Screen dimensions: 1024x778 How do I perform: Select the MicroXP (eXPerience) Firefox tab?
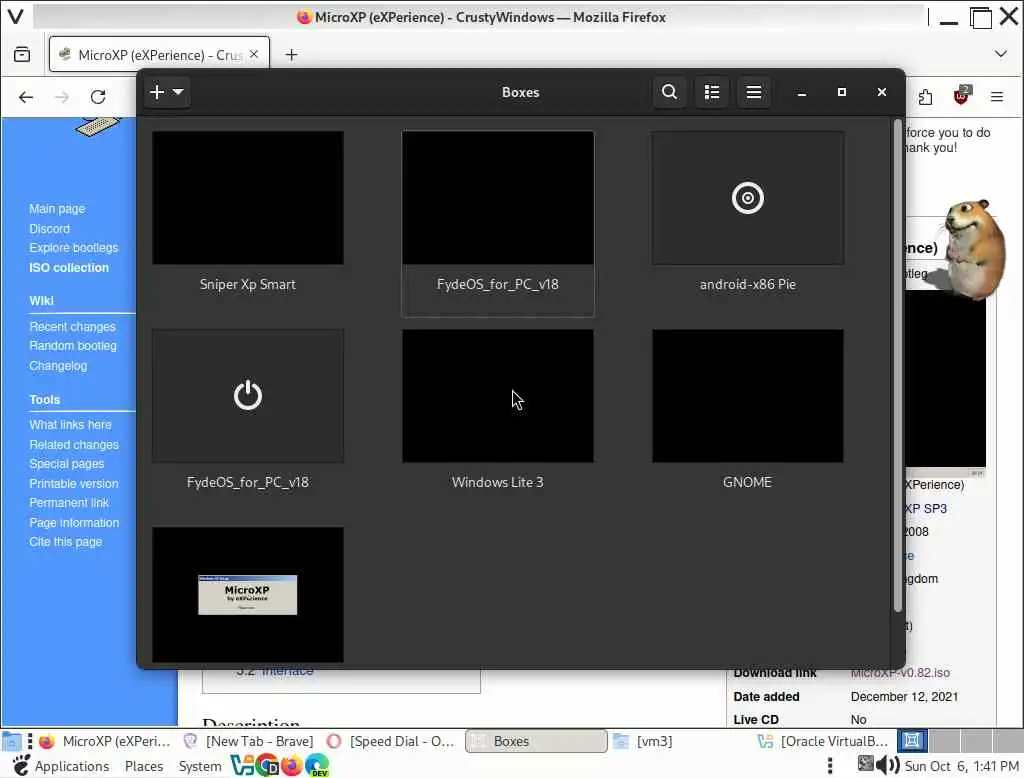(x=159, y=55)
